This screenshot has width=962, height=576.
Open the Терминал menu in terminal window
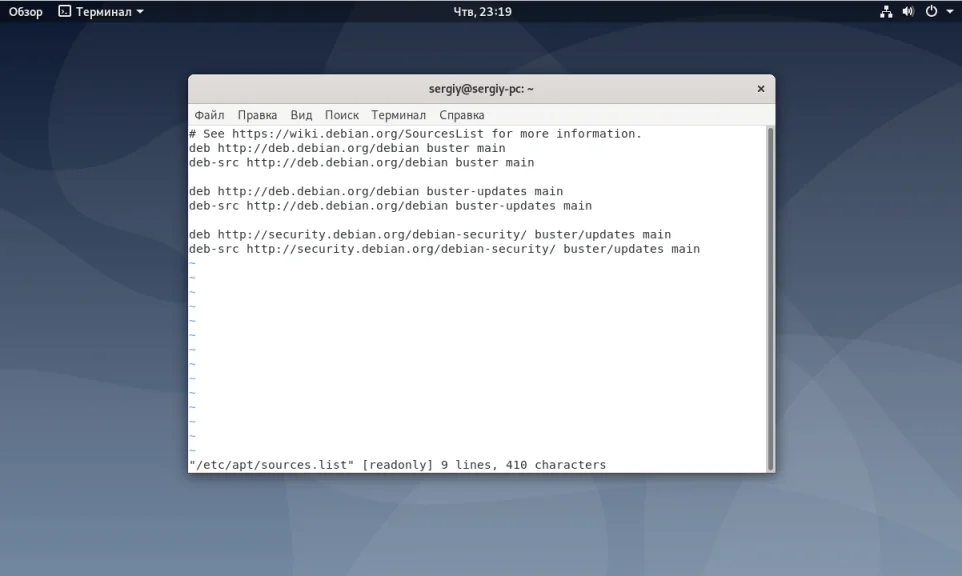398,115
